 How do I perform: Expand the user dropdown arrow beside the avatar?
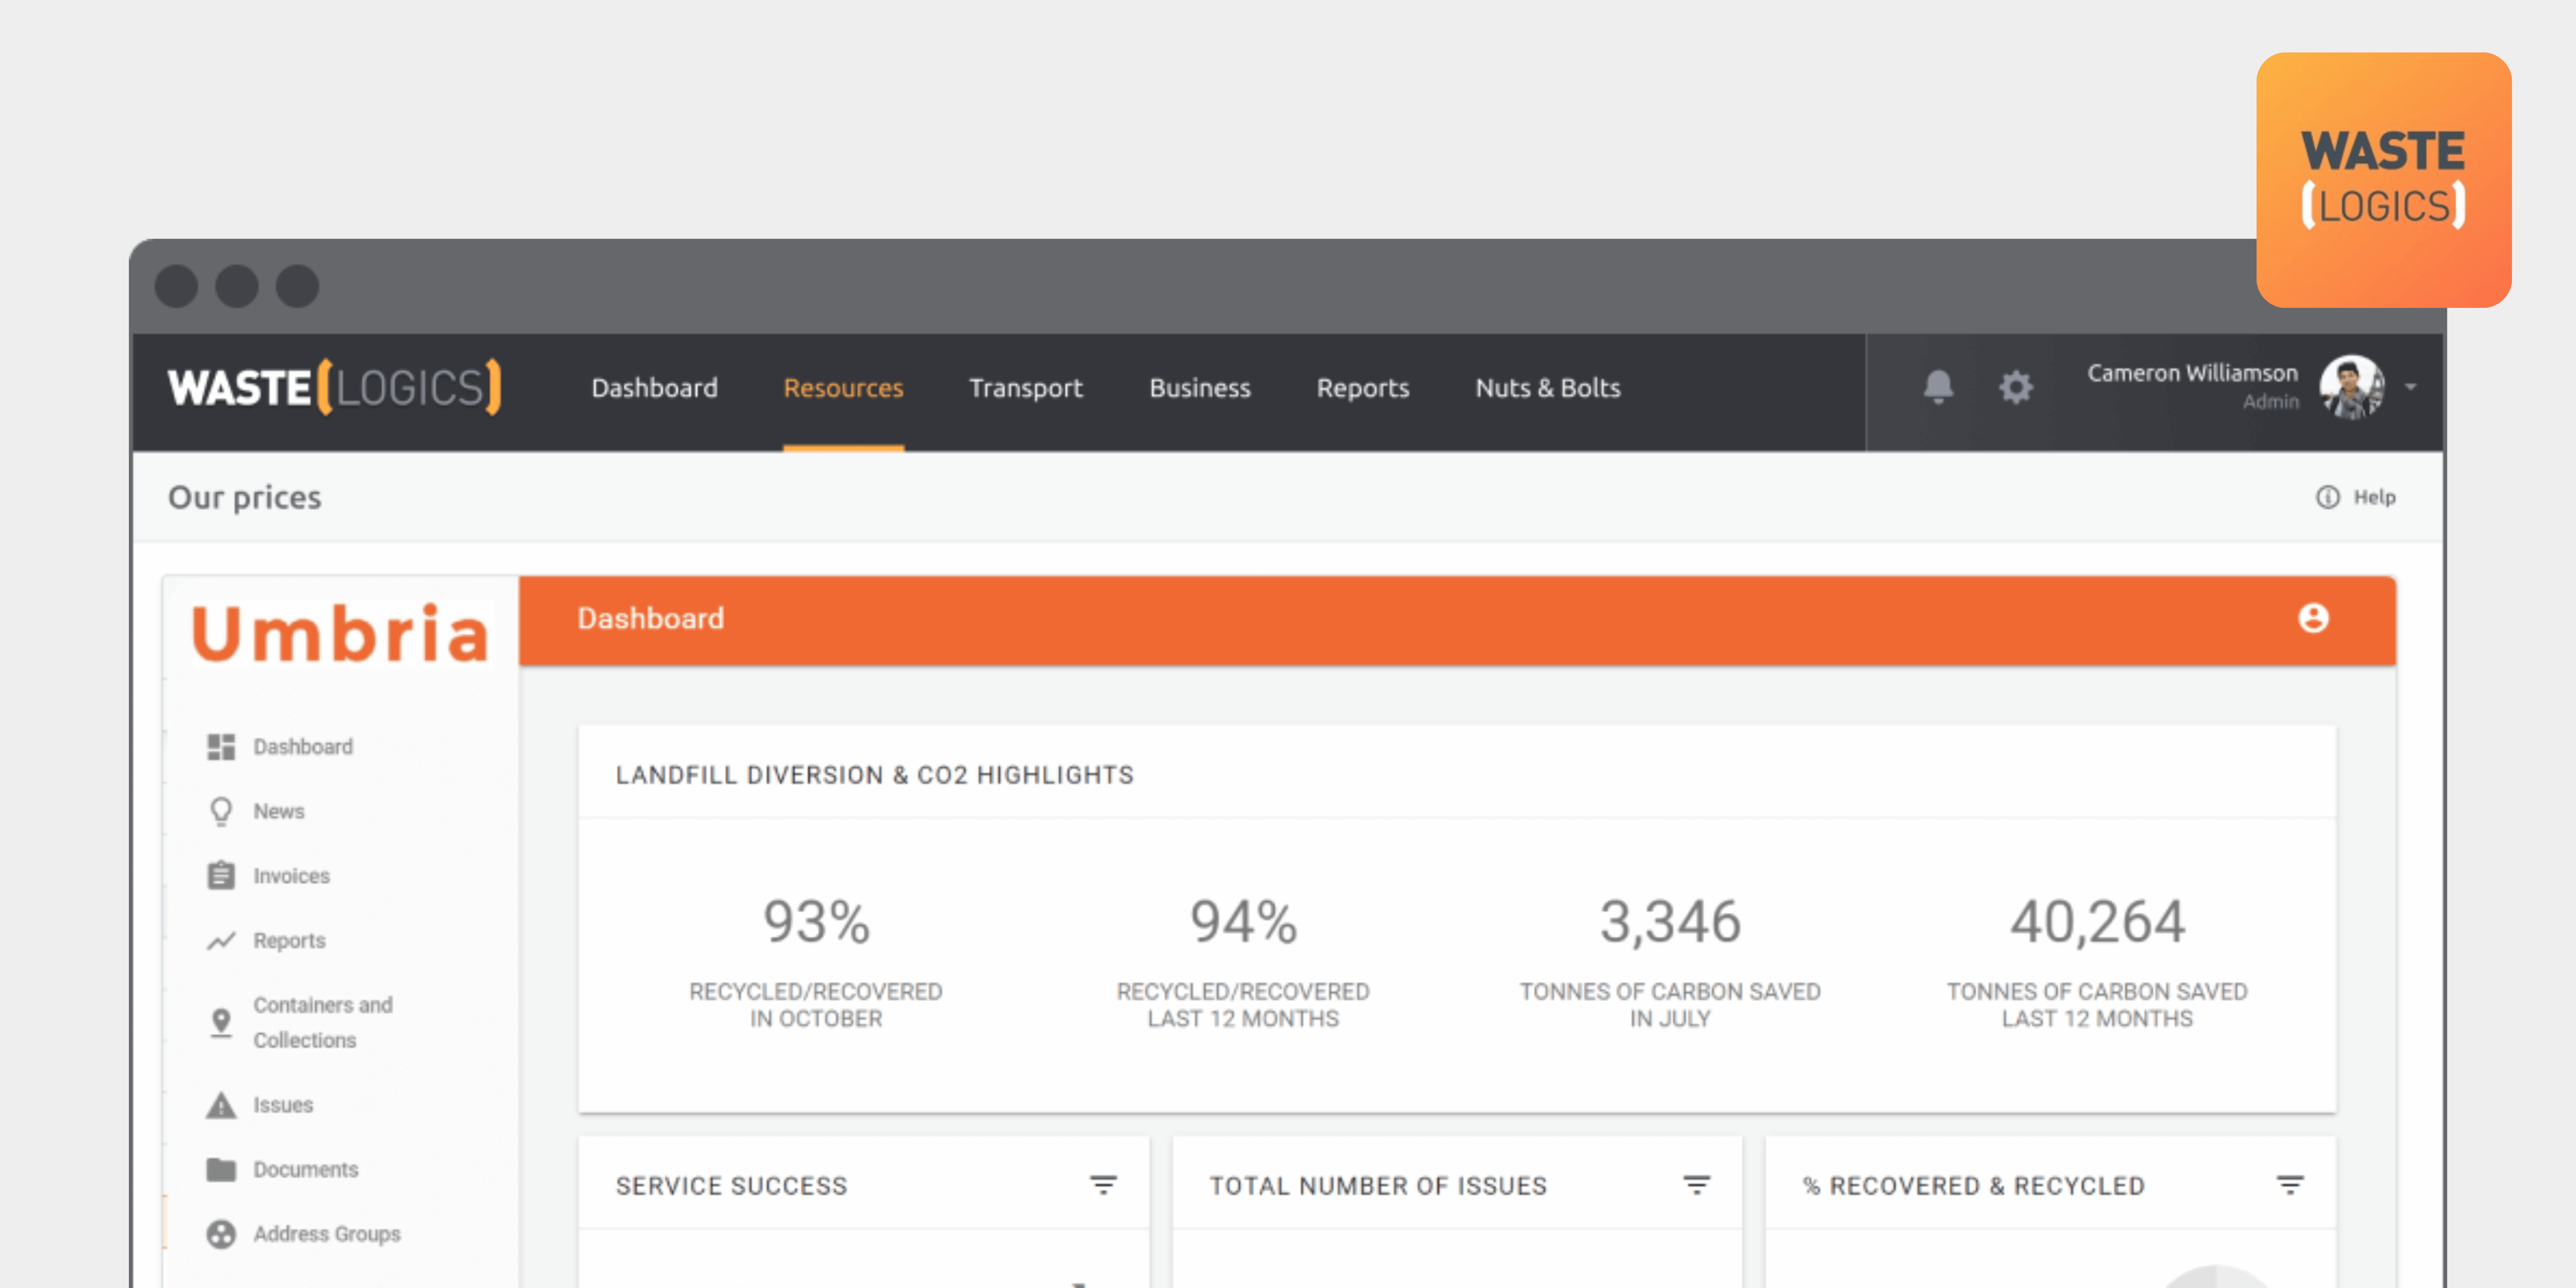coord(2411,387)
